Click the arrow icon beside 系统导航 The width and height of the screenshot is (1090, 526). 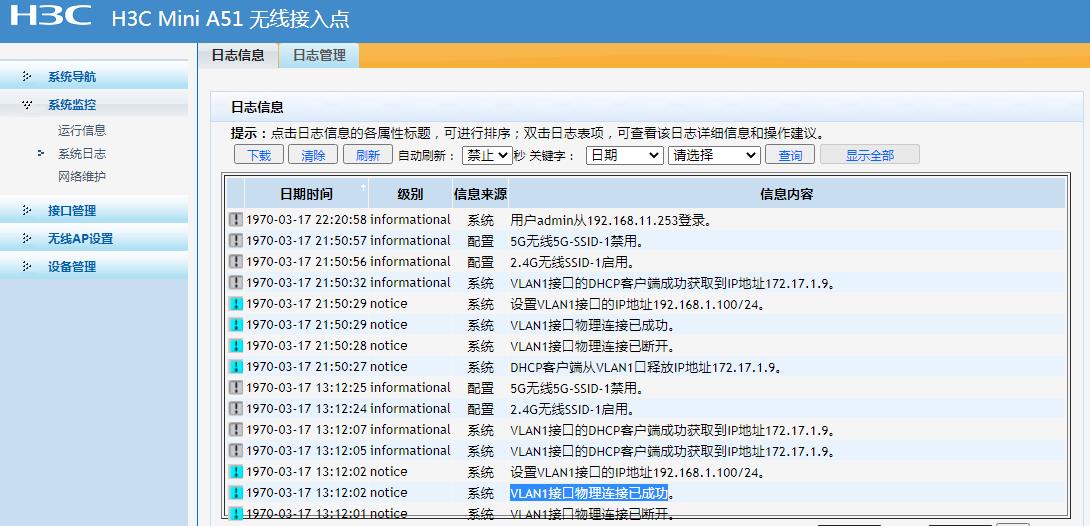pyautogui.click(x=27, y=76)
